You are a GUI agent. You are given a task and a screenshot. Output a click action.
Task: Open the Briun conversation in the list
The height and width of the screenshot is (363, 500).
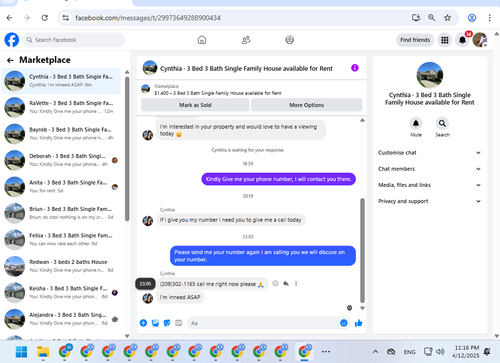point(61,213)
